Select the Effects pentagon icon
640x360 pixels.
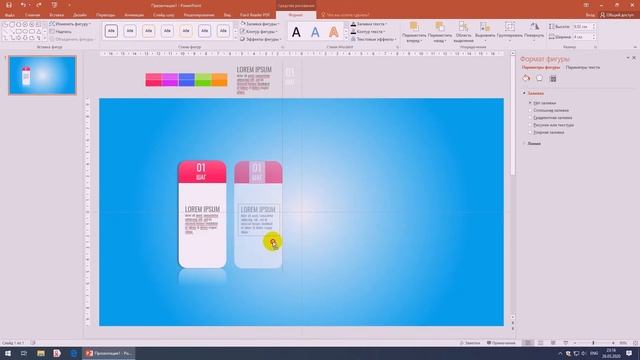(540, 78)
